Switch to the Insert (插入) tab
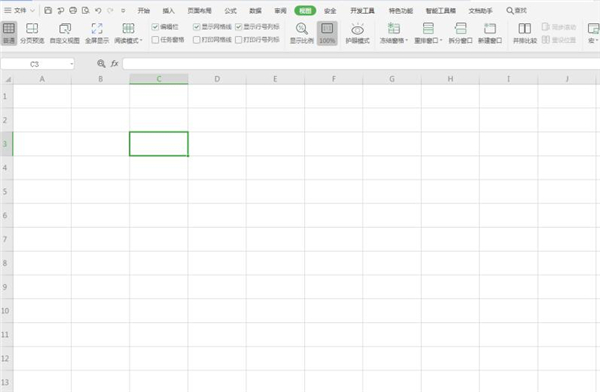This screenshot has height=392, width=600. coord(168,11)
